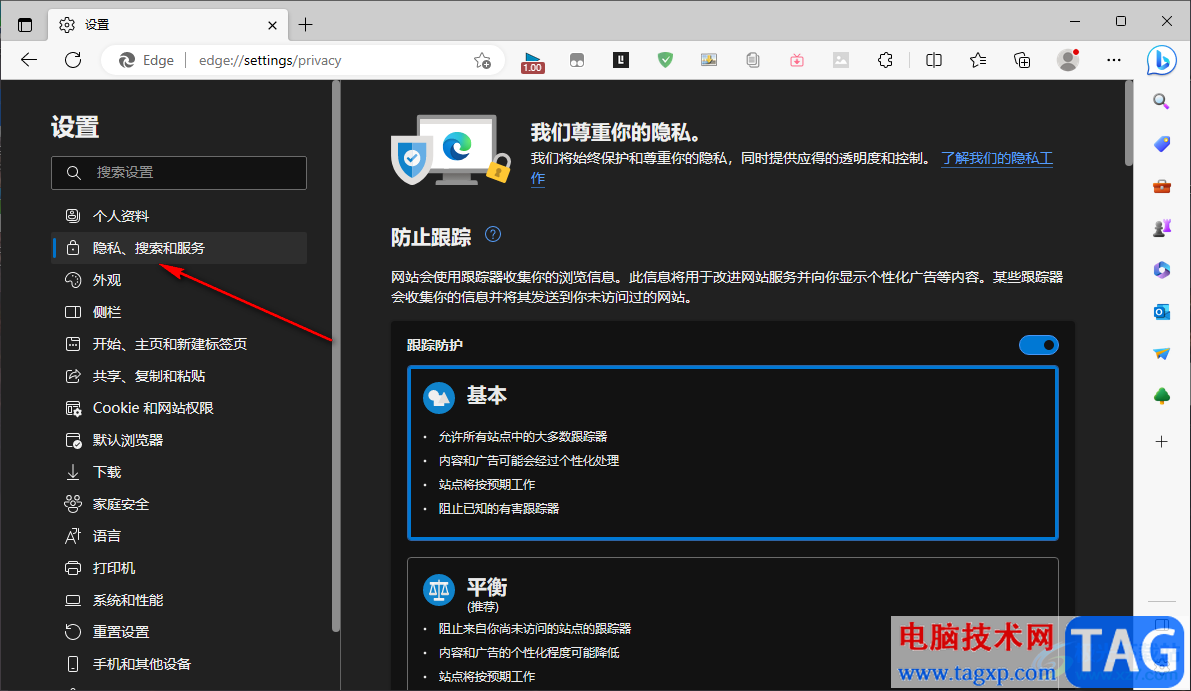This screenshot has height=691, width=1191.
Task: Turn off the 跟踪防护 toggle
Action: [x=1038, y=345]
